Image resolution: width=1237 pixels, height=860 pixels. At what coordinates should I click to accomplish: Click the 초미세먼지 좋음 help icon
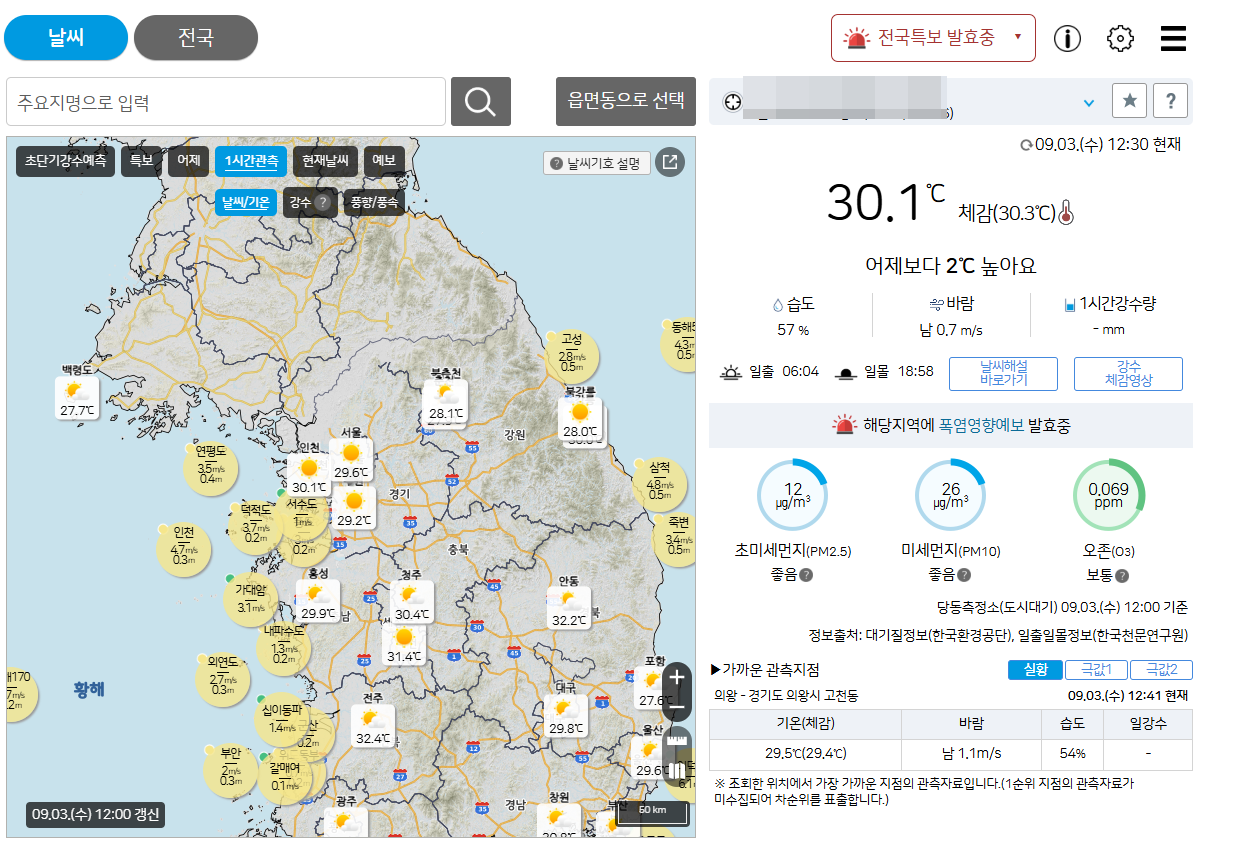(x=806, y=576)
